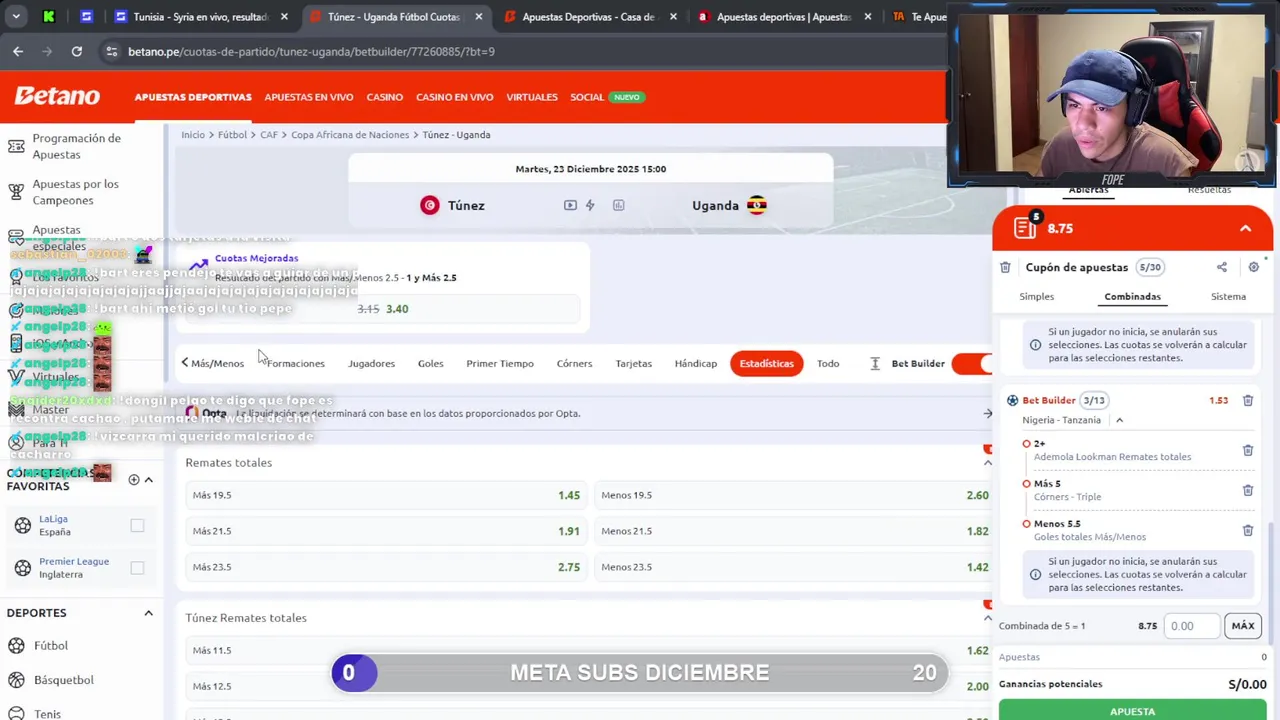Collapse the Túnez Remates totales market
The width and height of the screenshot is (1280, 720).
pos(988,618)
